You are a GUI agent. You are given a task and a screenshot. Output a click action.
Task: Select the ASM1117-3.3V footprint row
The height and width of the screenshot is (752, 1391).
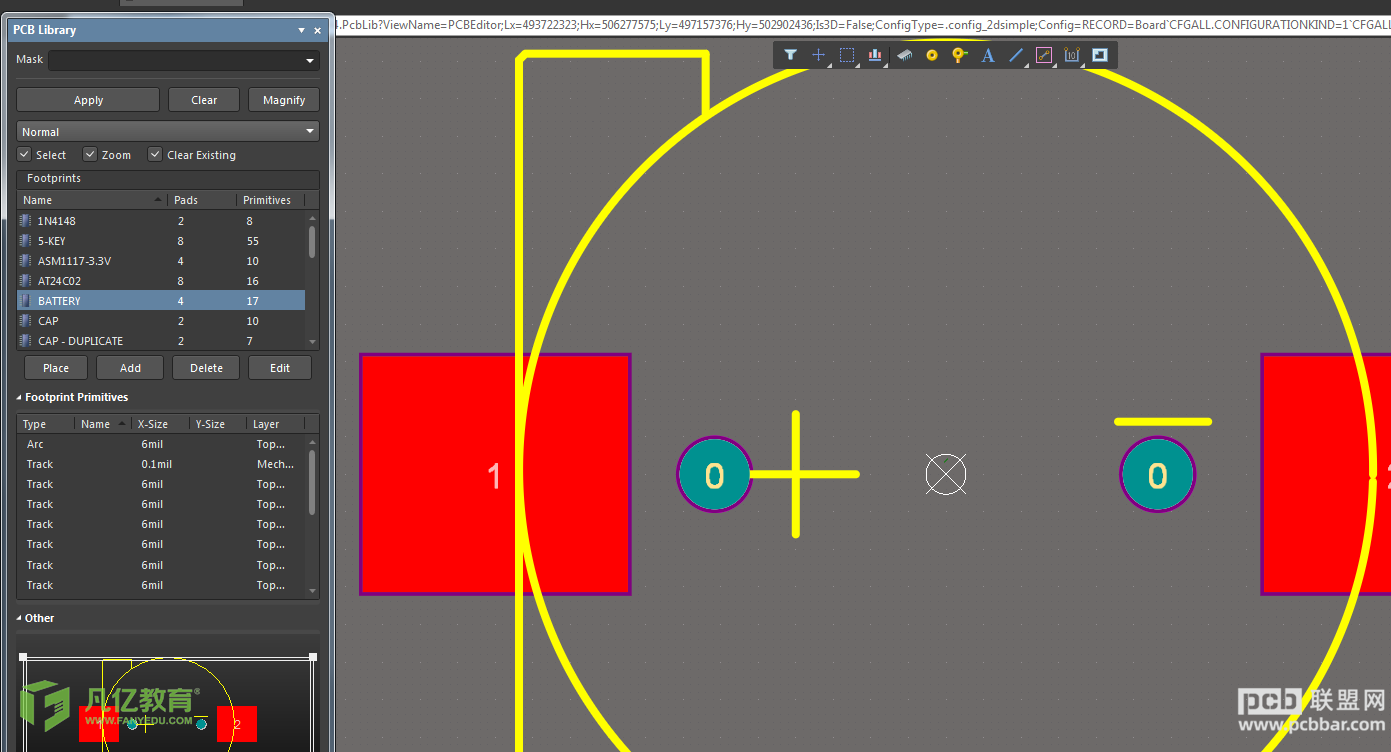click(x=161, y=260)
